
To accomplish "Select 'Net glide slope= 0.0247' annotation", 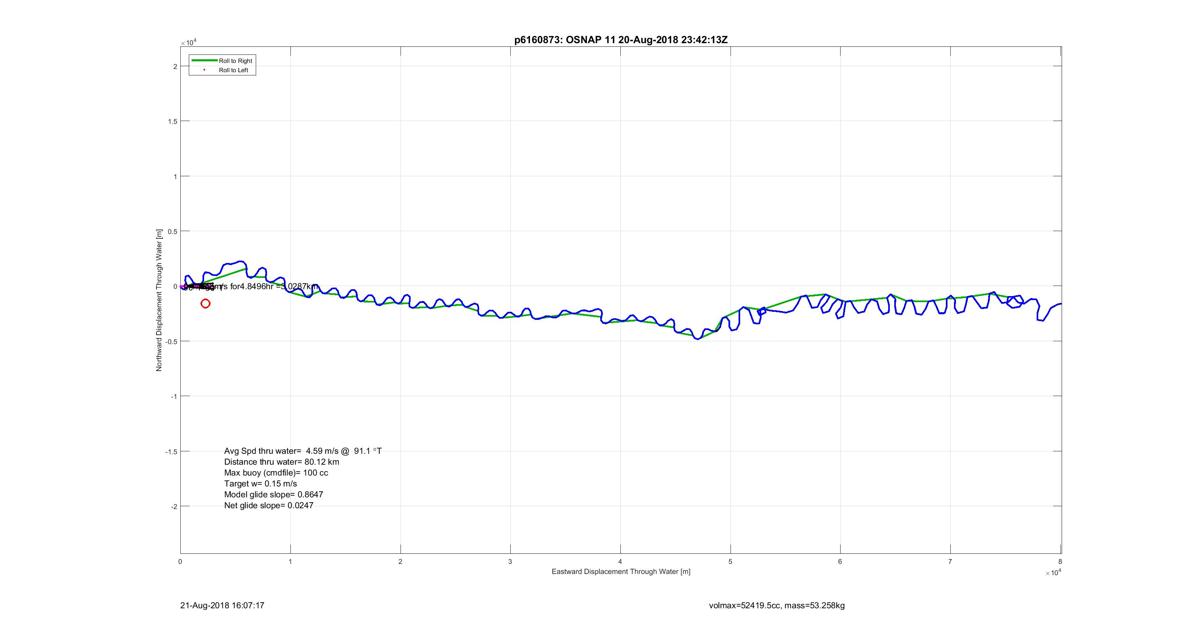I will click(270, 506).
